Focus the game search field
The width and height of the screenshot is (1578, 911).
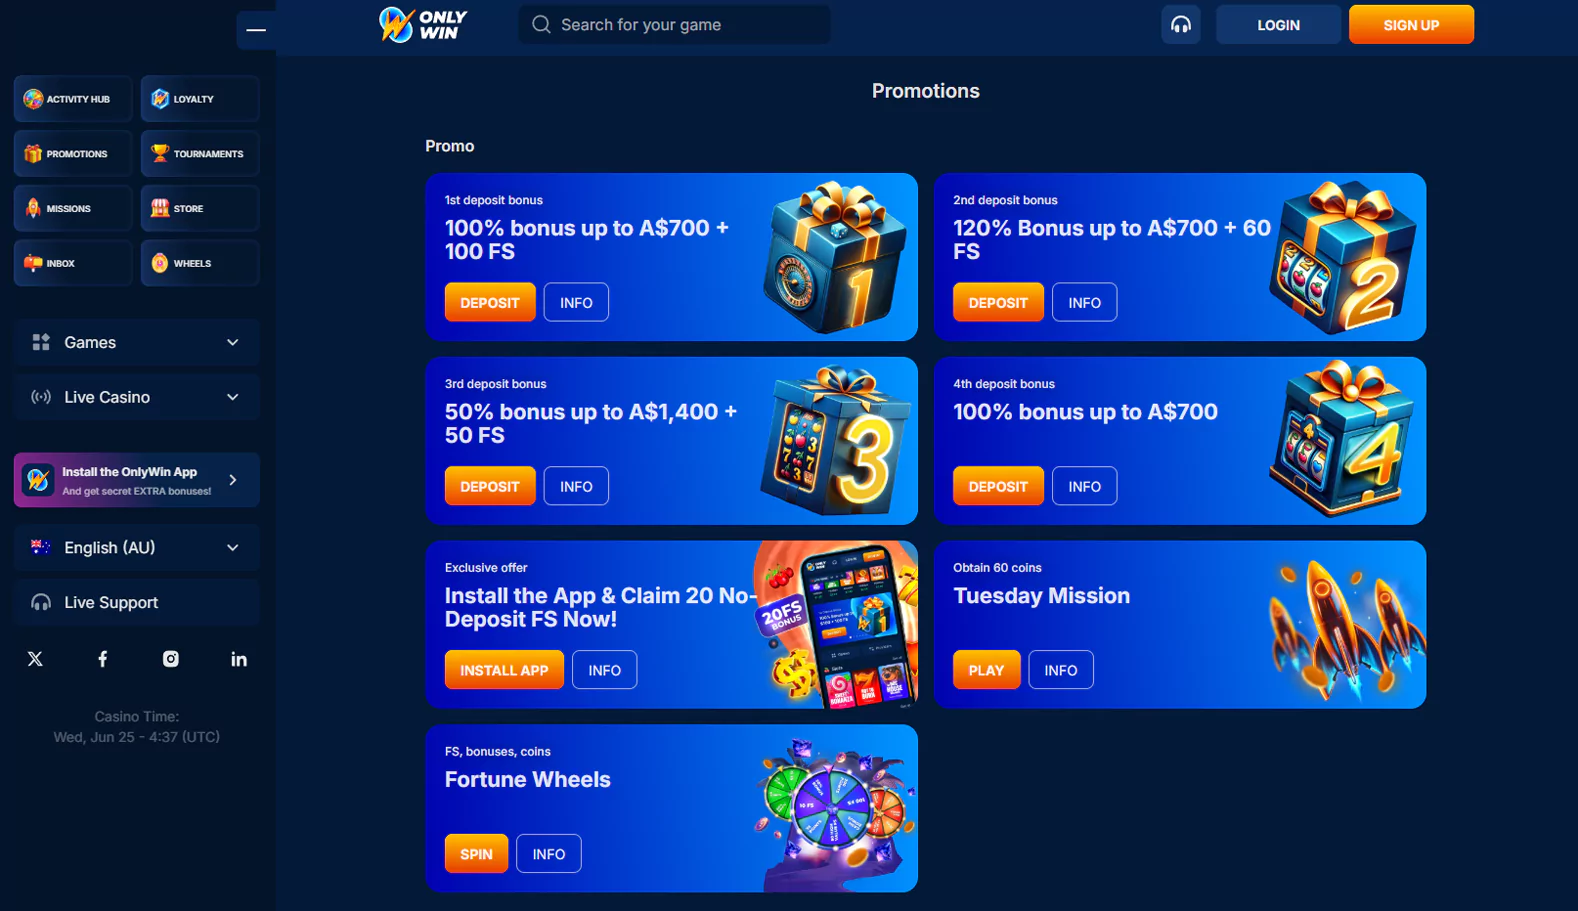[675, 25]
